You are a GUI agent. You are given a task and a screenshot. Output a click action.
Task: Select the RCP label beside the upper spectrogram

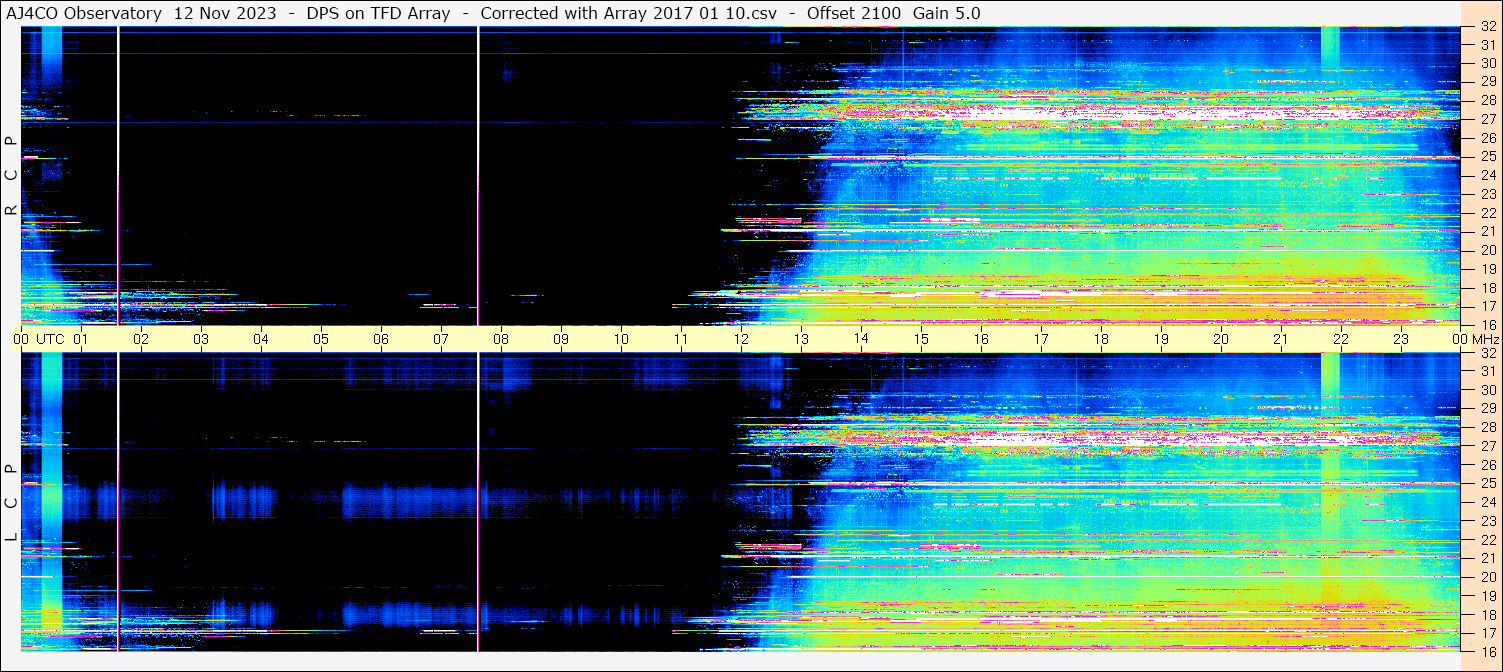11,176
